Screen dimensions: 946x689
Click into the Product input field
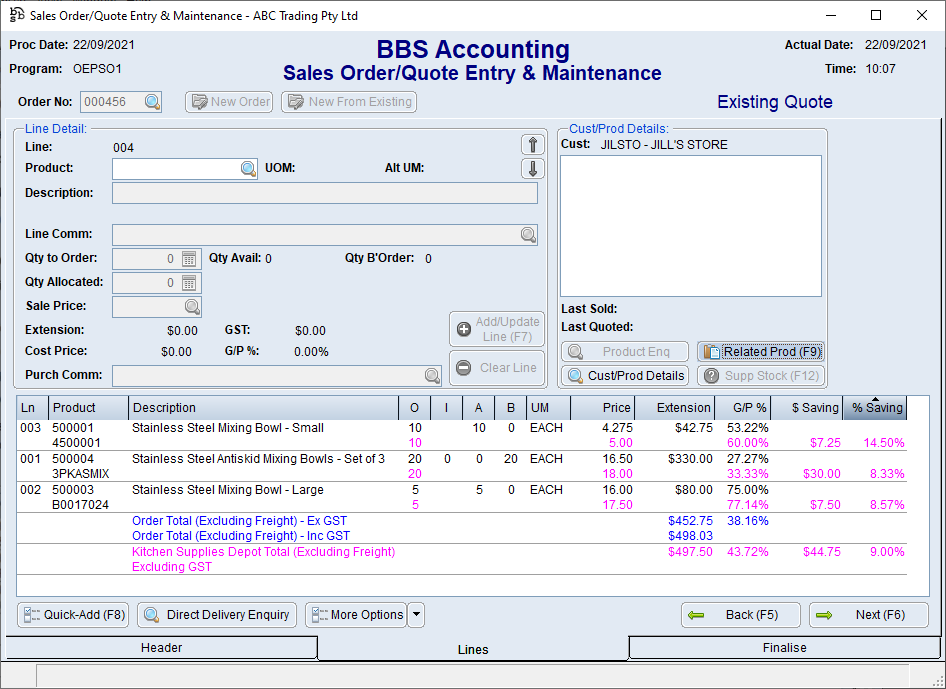[x=175, y=169]
